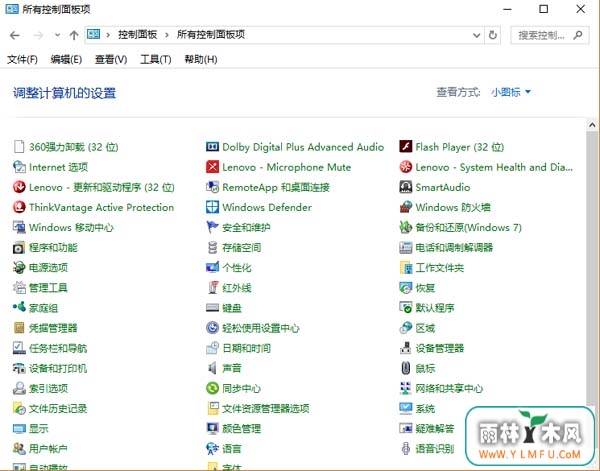Click the 程序和功能 icon
Screen dimensions: 600x471
point(19,248)
